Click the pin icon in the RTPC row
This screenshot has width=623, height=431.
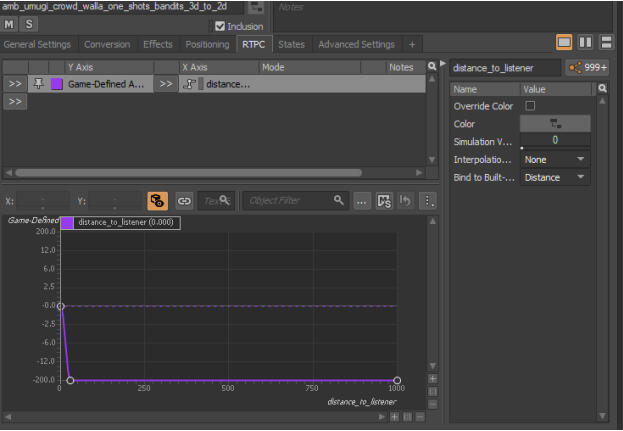tap(39, 85)
